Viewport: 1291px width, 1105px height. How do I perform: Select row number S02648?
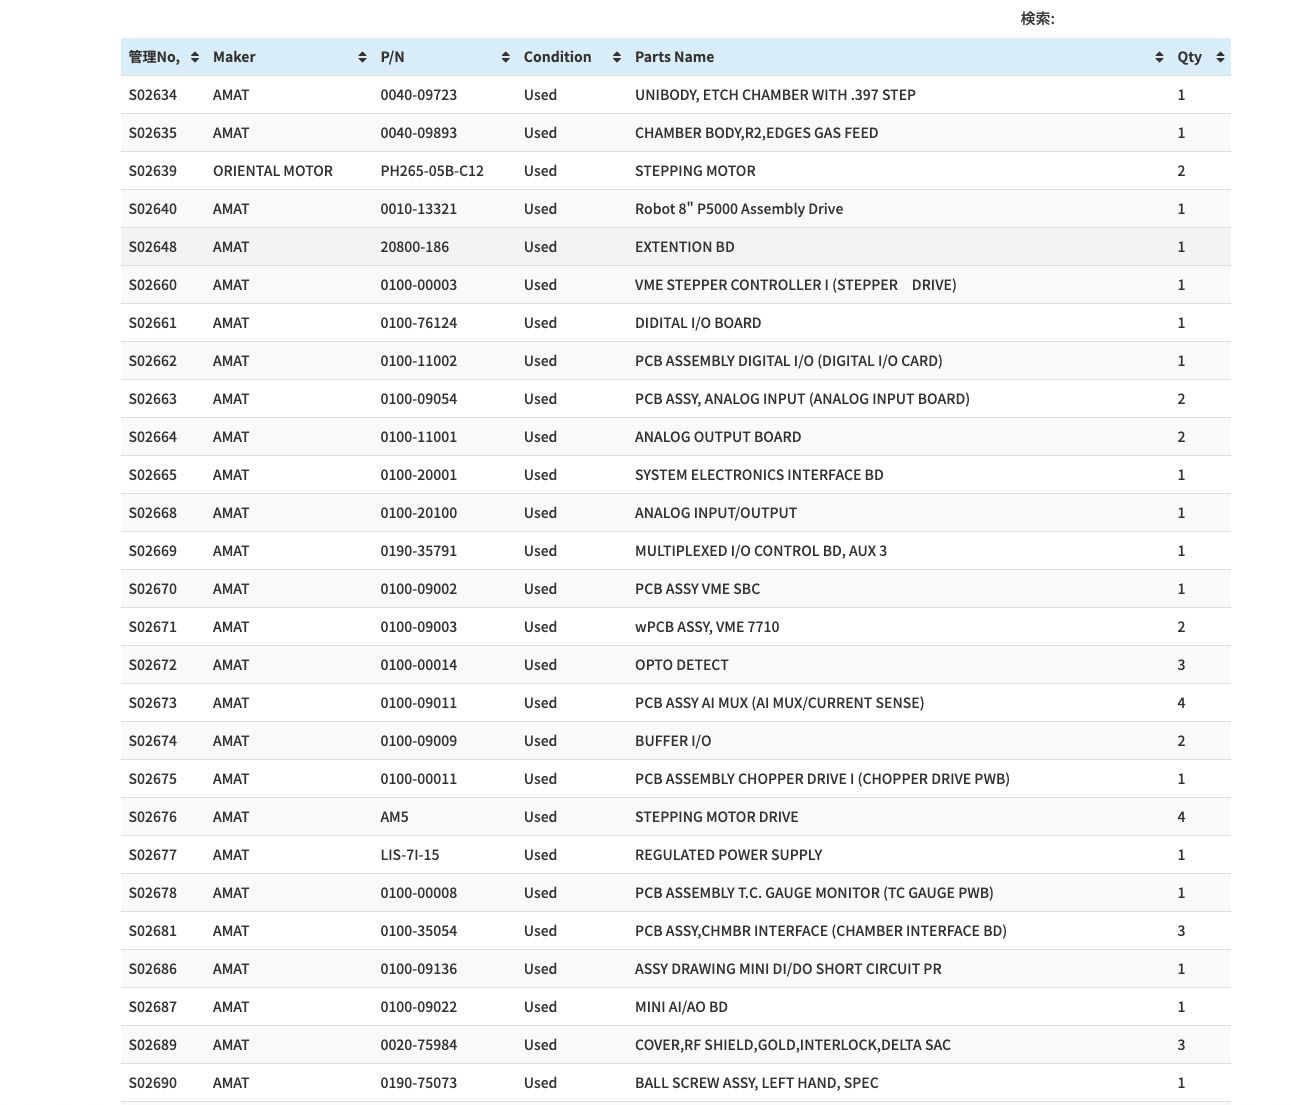pyautogui.click(x=153, y=247)
